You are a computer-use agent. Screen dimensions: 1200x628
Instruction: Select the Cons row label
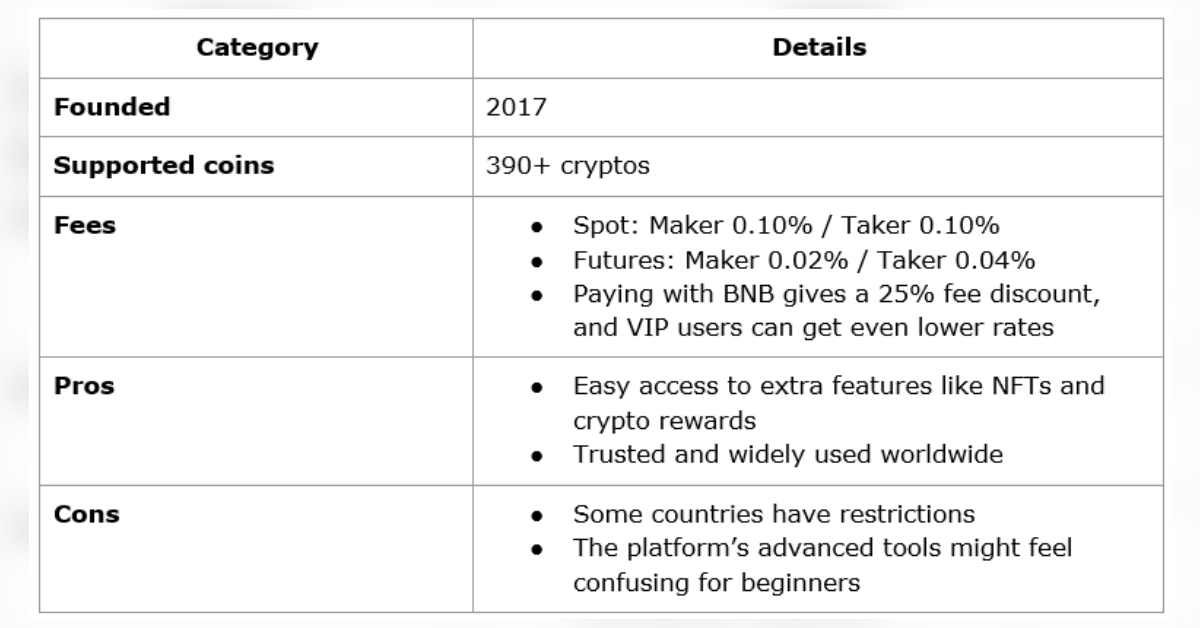click(86, 515)
